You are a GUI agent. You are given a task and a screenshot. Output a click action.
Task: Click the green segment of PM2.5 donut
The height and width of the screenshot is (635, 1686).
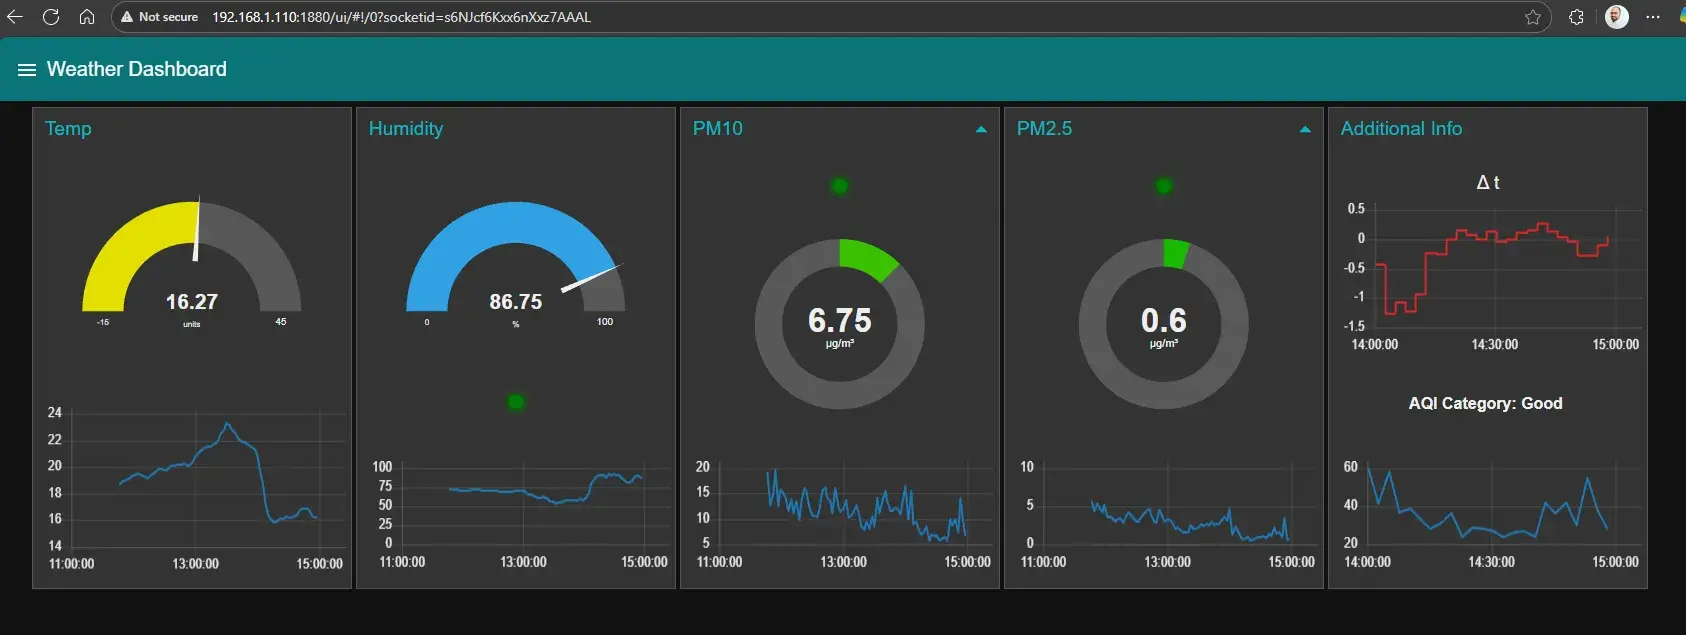tap(1175, 254)
